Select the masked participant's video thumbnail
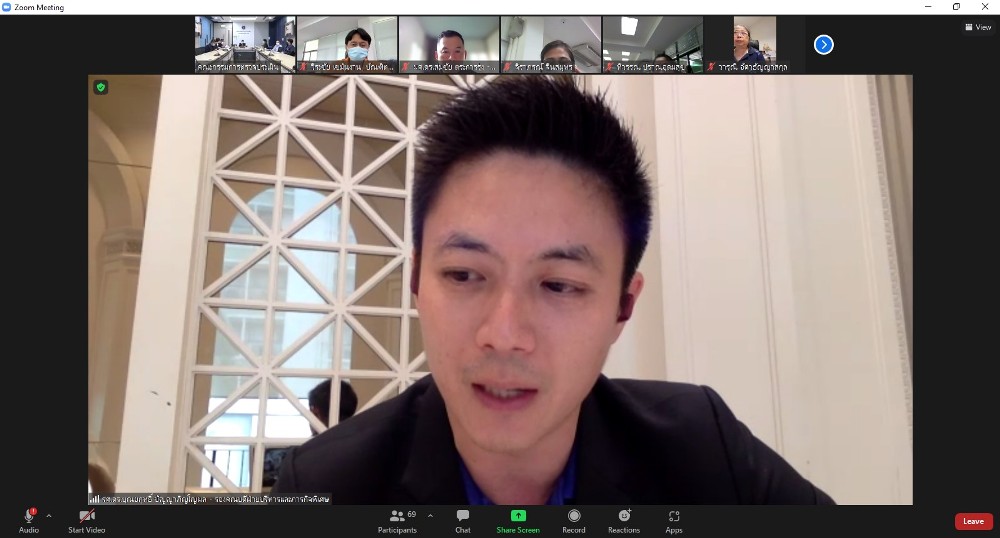The height and width of the screenshot is (538, 1000). click(x=347, y=44)
